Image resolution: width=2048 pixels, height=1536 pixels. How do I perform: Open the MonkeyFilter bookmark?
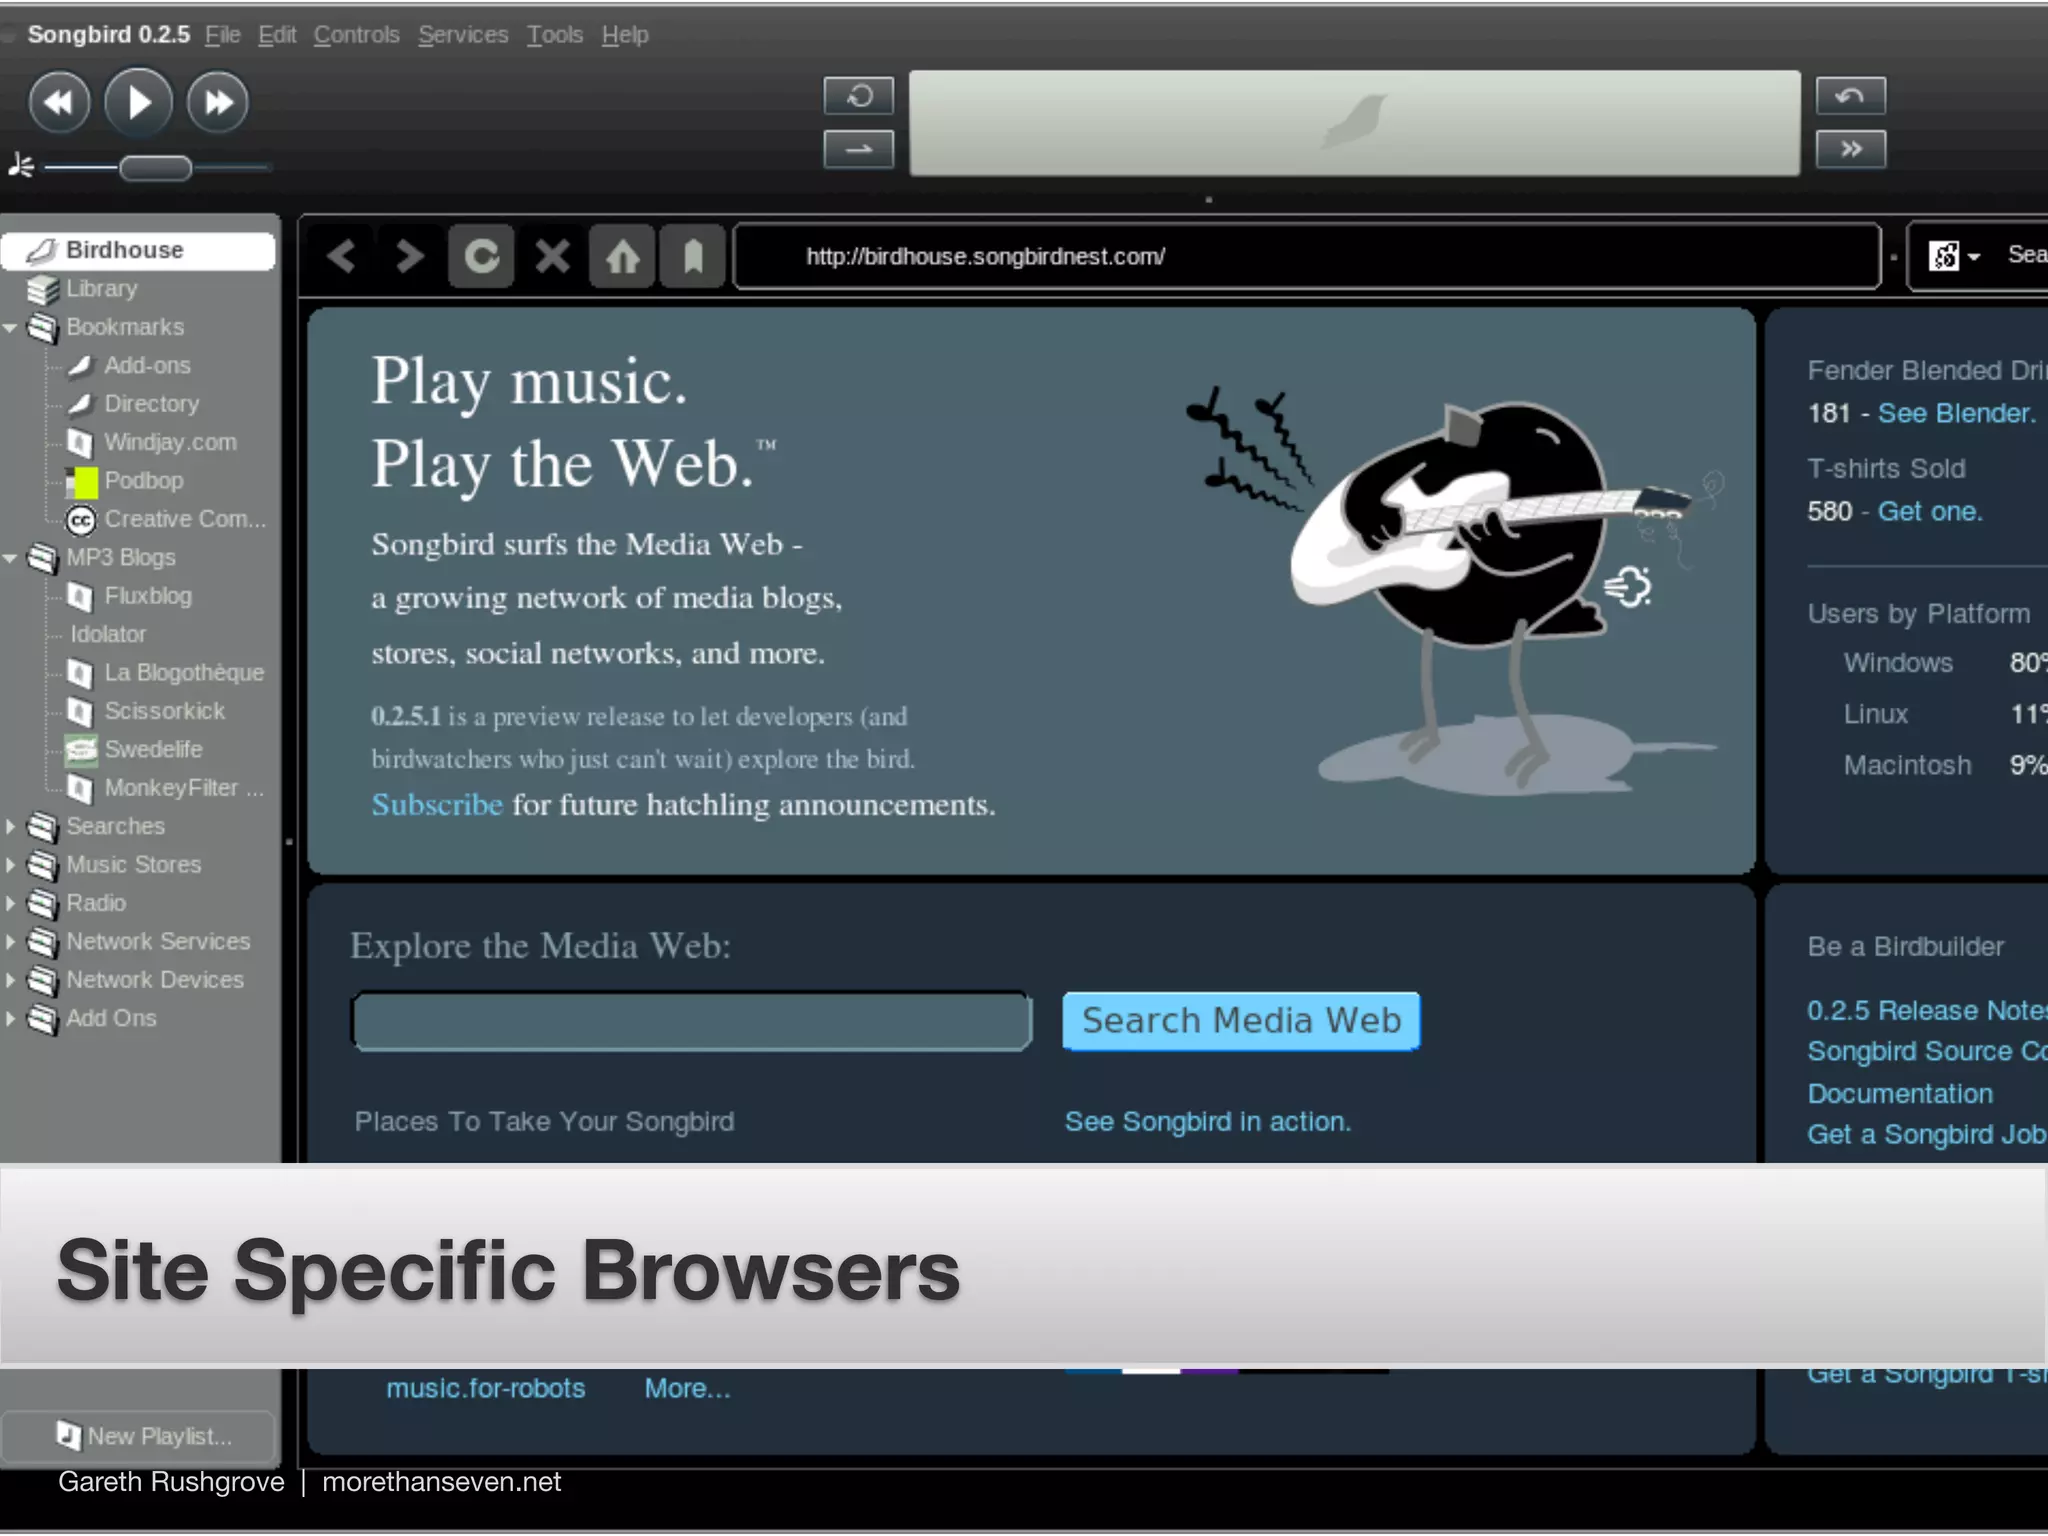click(184, 788)
